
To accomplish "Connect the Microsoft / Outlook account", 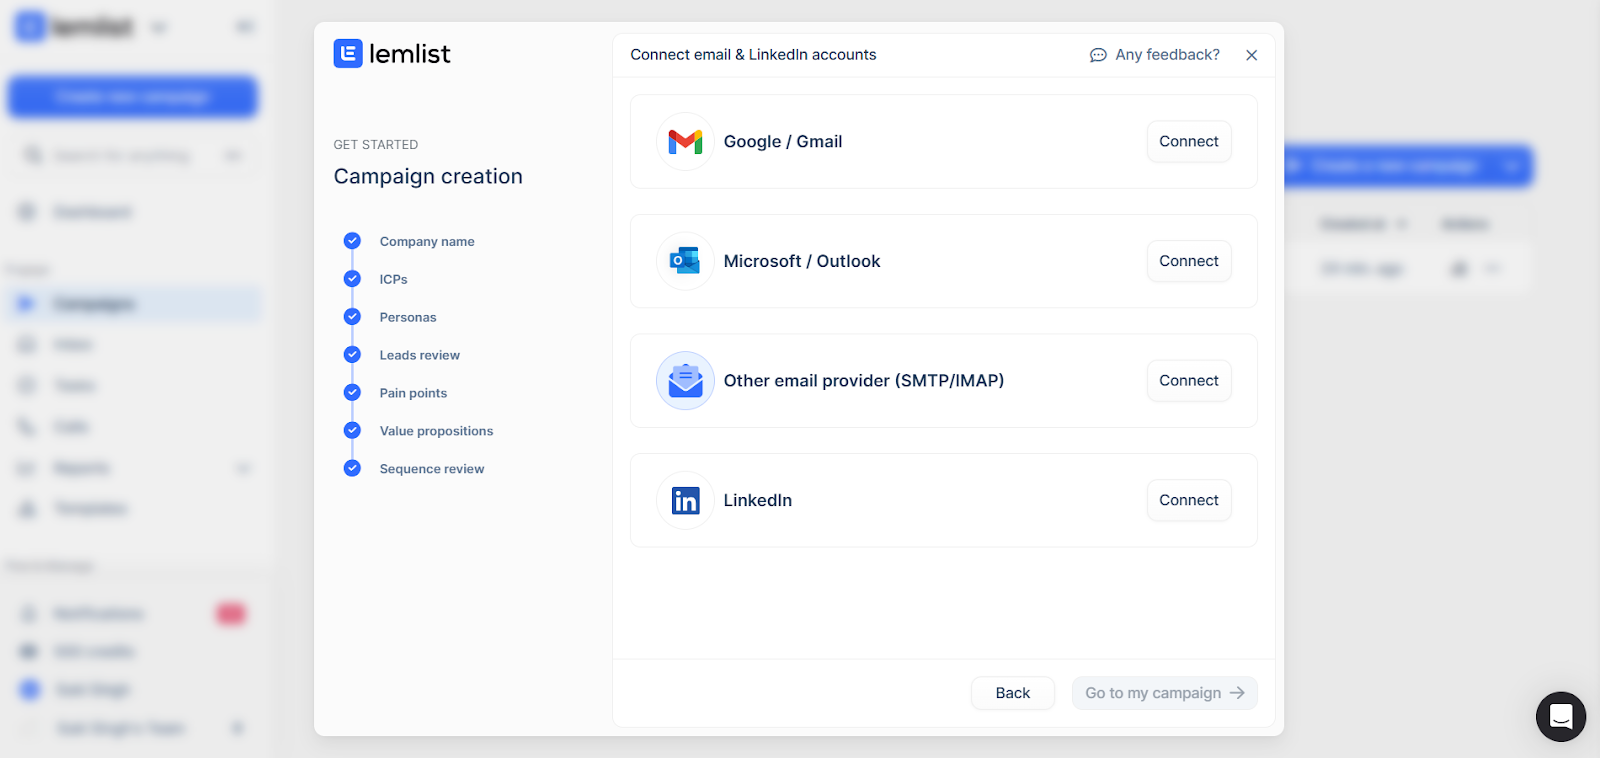I will click(x=1188, y=261).
